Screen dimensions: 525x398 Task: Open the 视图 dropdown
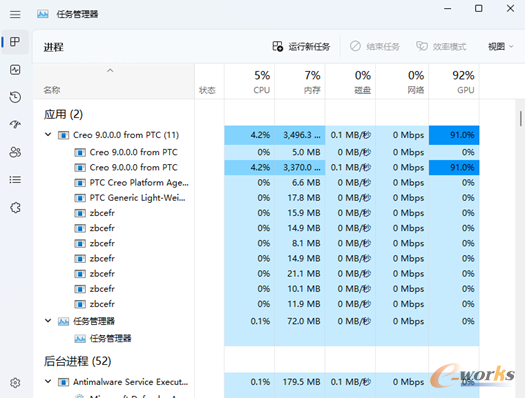pos(501,46)
